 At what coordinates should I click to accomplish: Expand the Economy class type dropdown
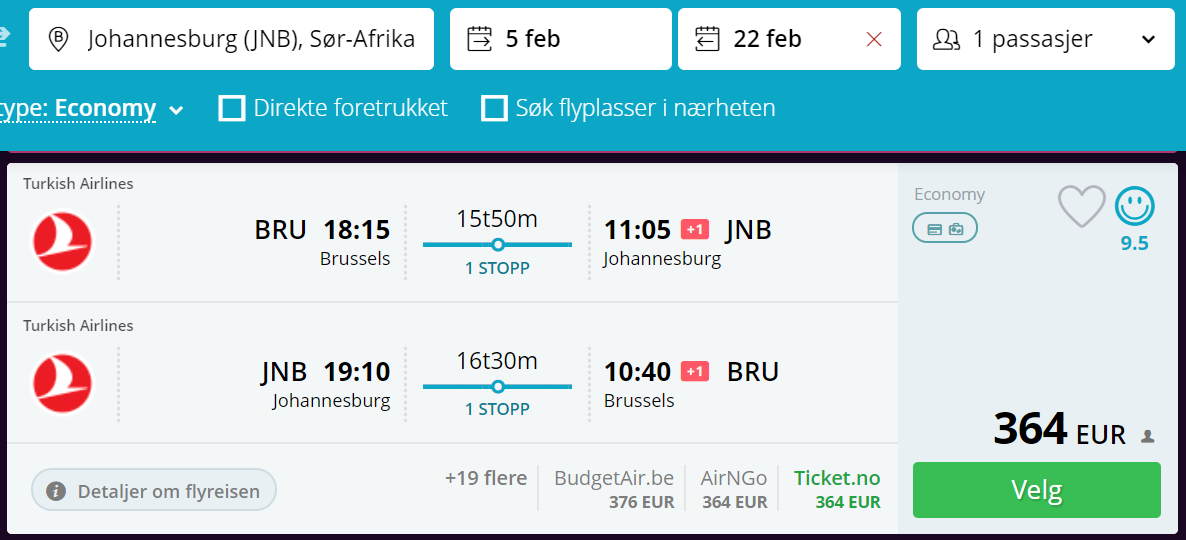[x=91, y=110]
